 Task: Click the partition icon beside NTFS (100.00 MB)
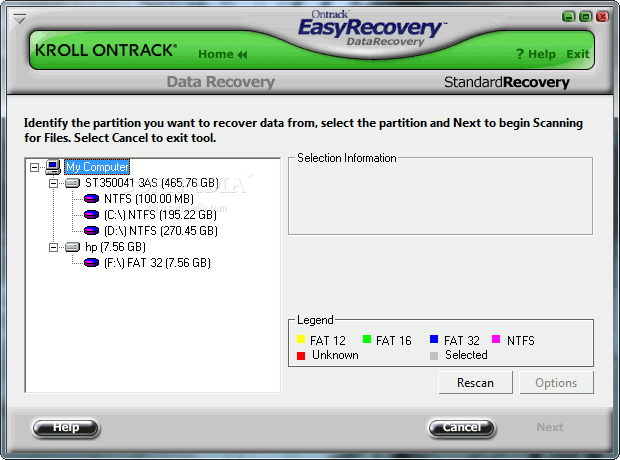tap(91, 199)
